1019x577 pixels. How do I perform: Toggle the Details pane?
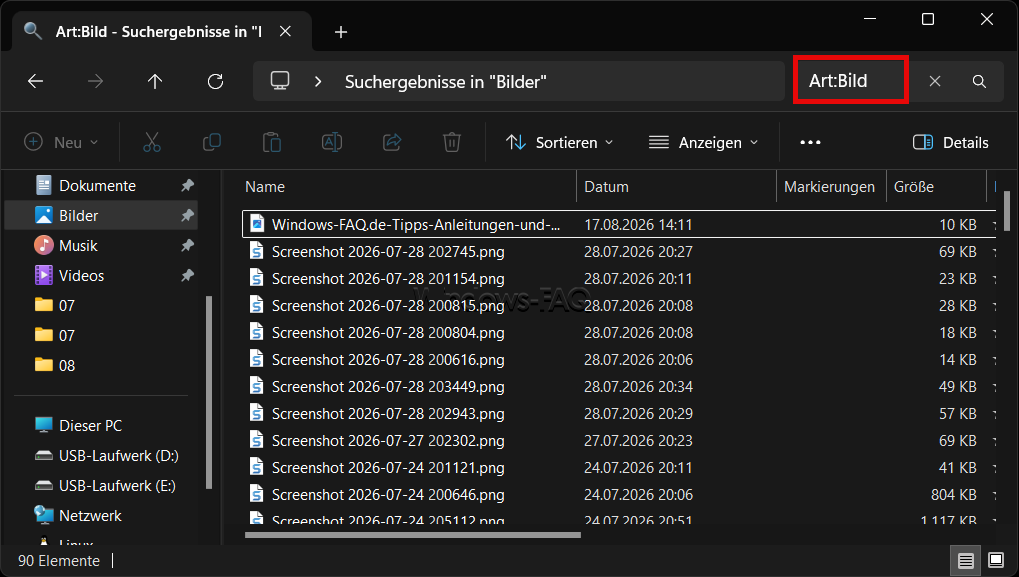[x=951, y=142]
